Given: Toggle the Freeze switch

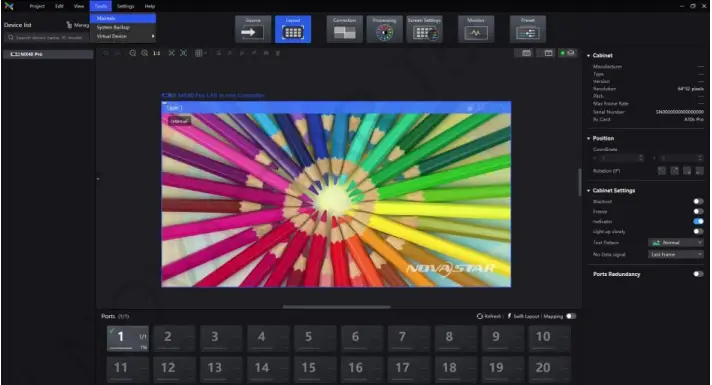Looking at the screenshot, I should pos(698,211).
